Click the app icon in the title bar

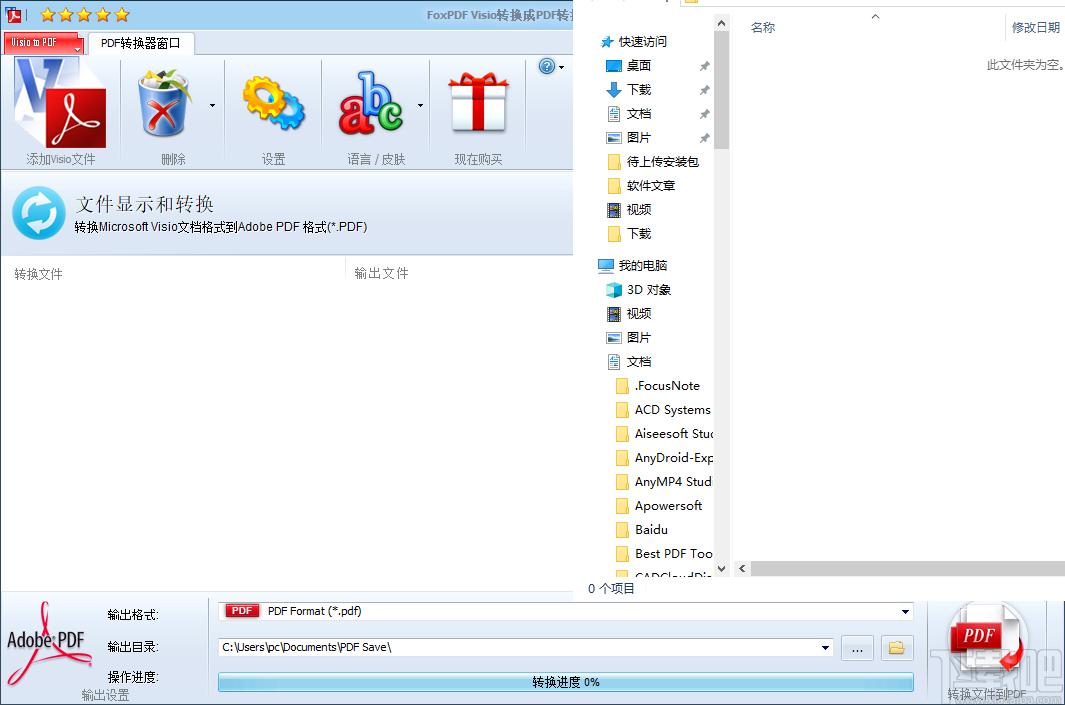click(14, 14)
